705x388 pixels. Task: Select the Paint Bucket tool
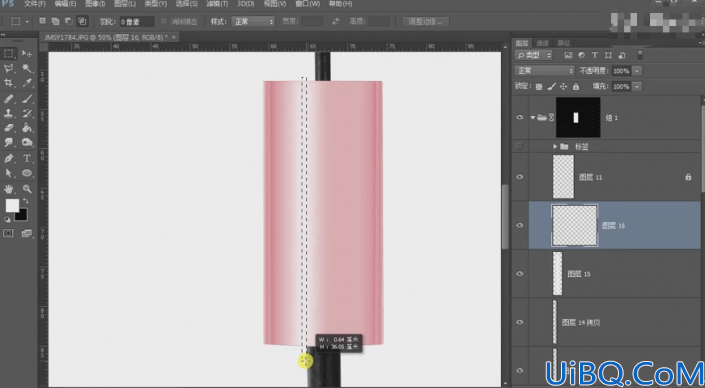[27, 128]
